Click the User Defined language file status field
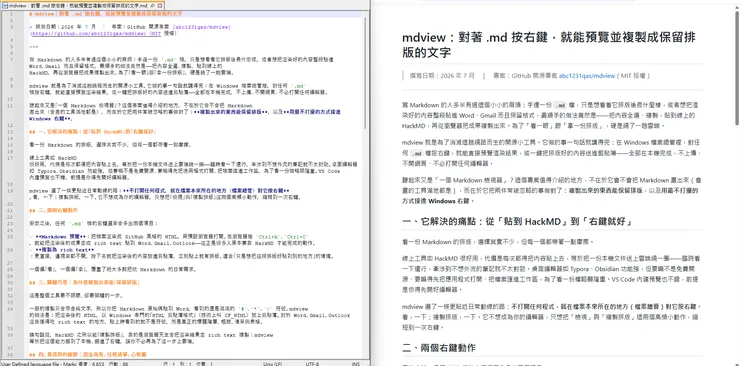This screenshot has width=740, height=366. (x=39, y=364)
